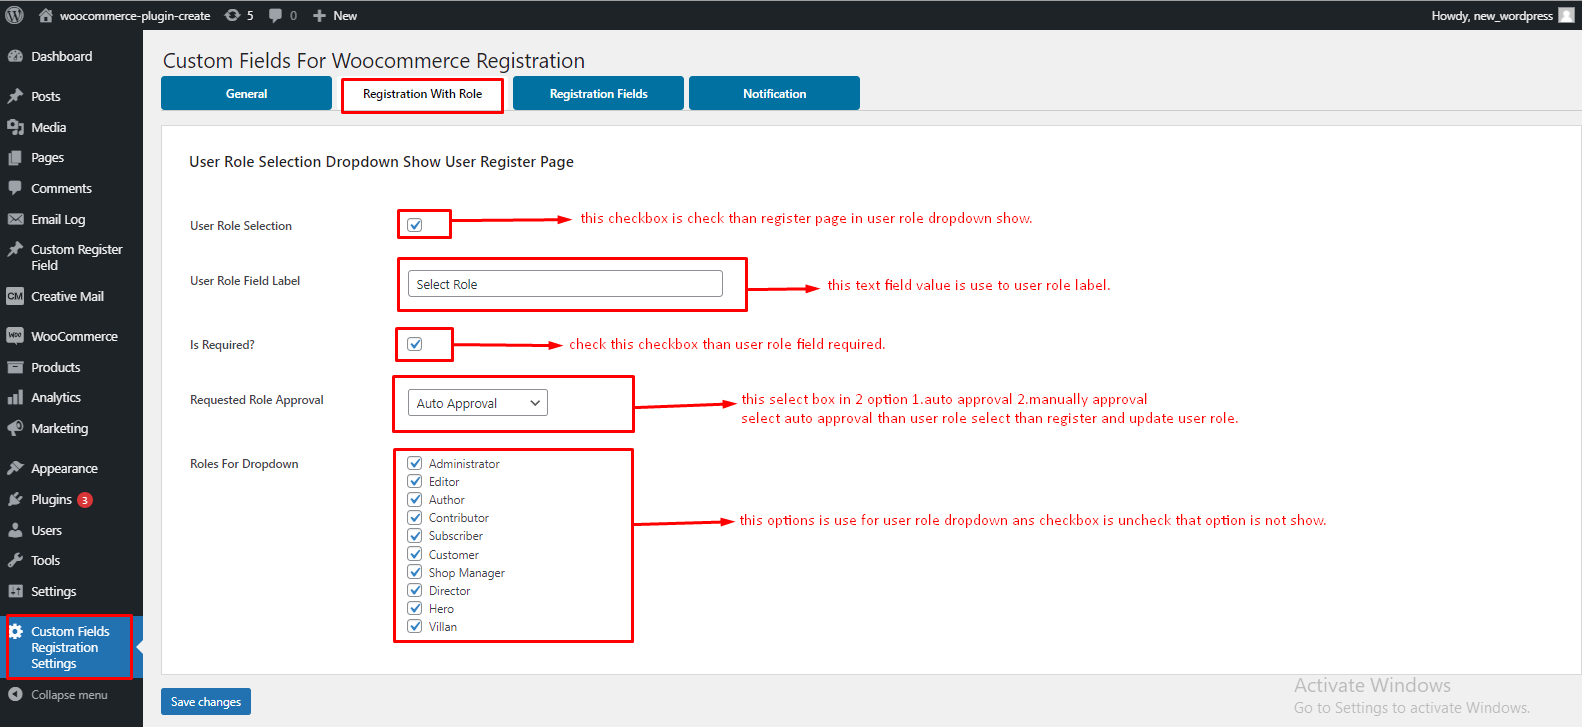The width and height of the screenshot is (1582, 727).
Task: Click the Comments bubble icon in sidebar
Action: 15,188
